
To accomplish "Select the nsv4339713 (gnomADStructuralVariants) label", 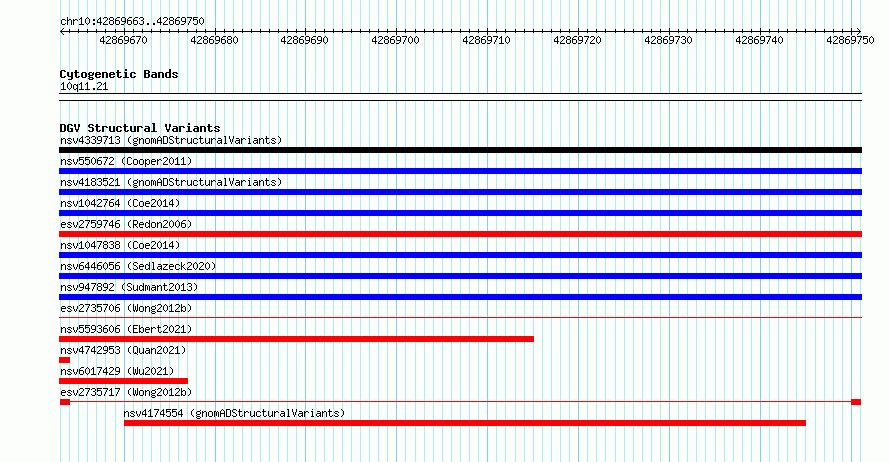I will [x=171, y=140].
